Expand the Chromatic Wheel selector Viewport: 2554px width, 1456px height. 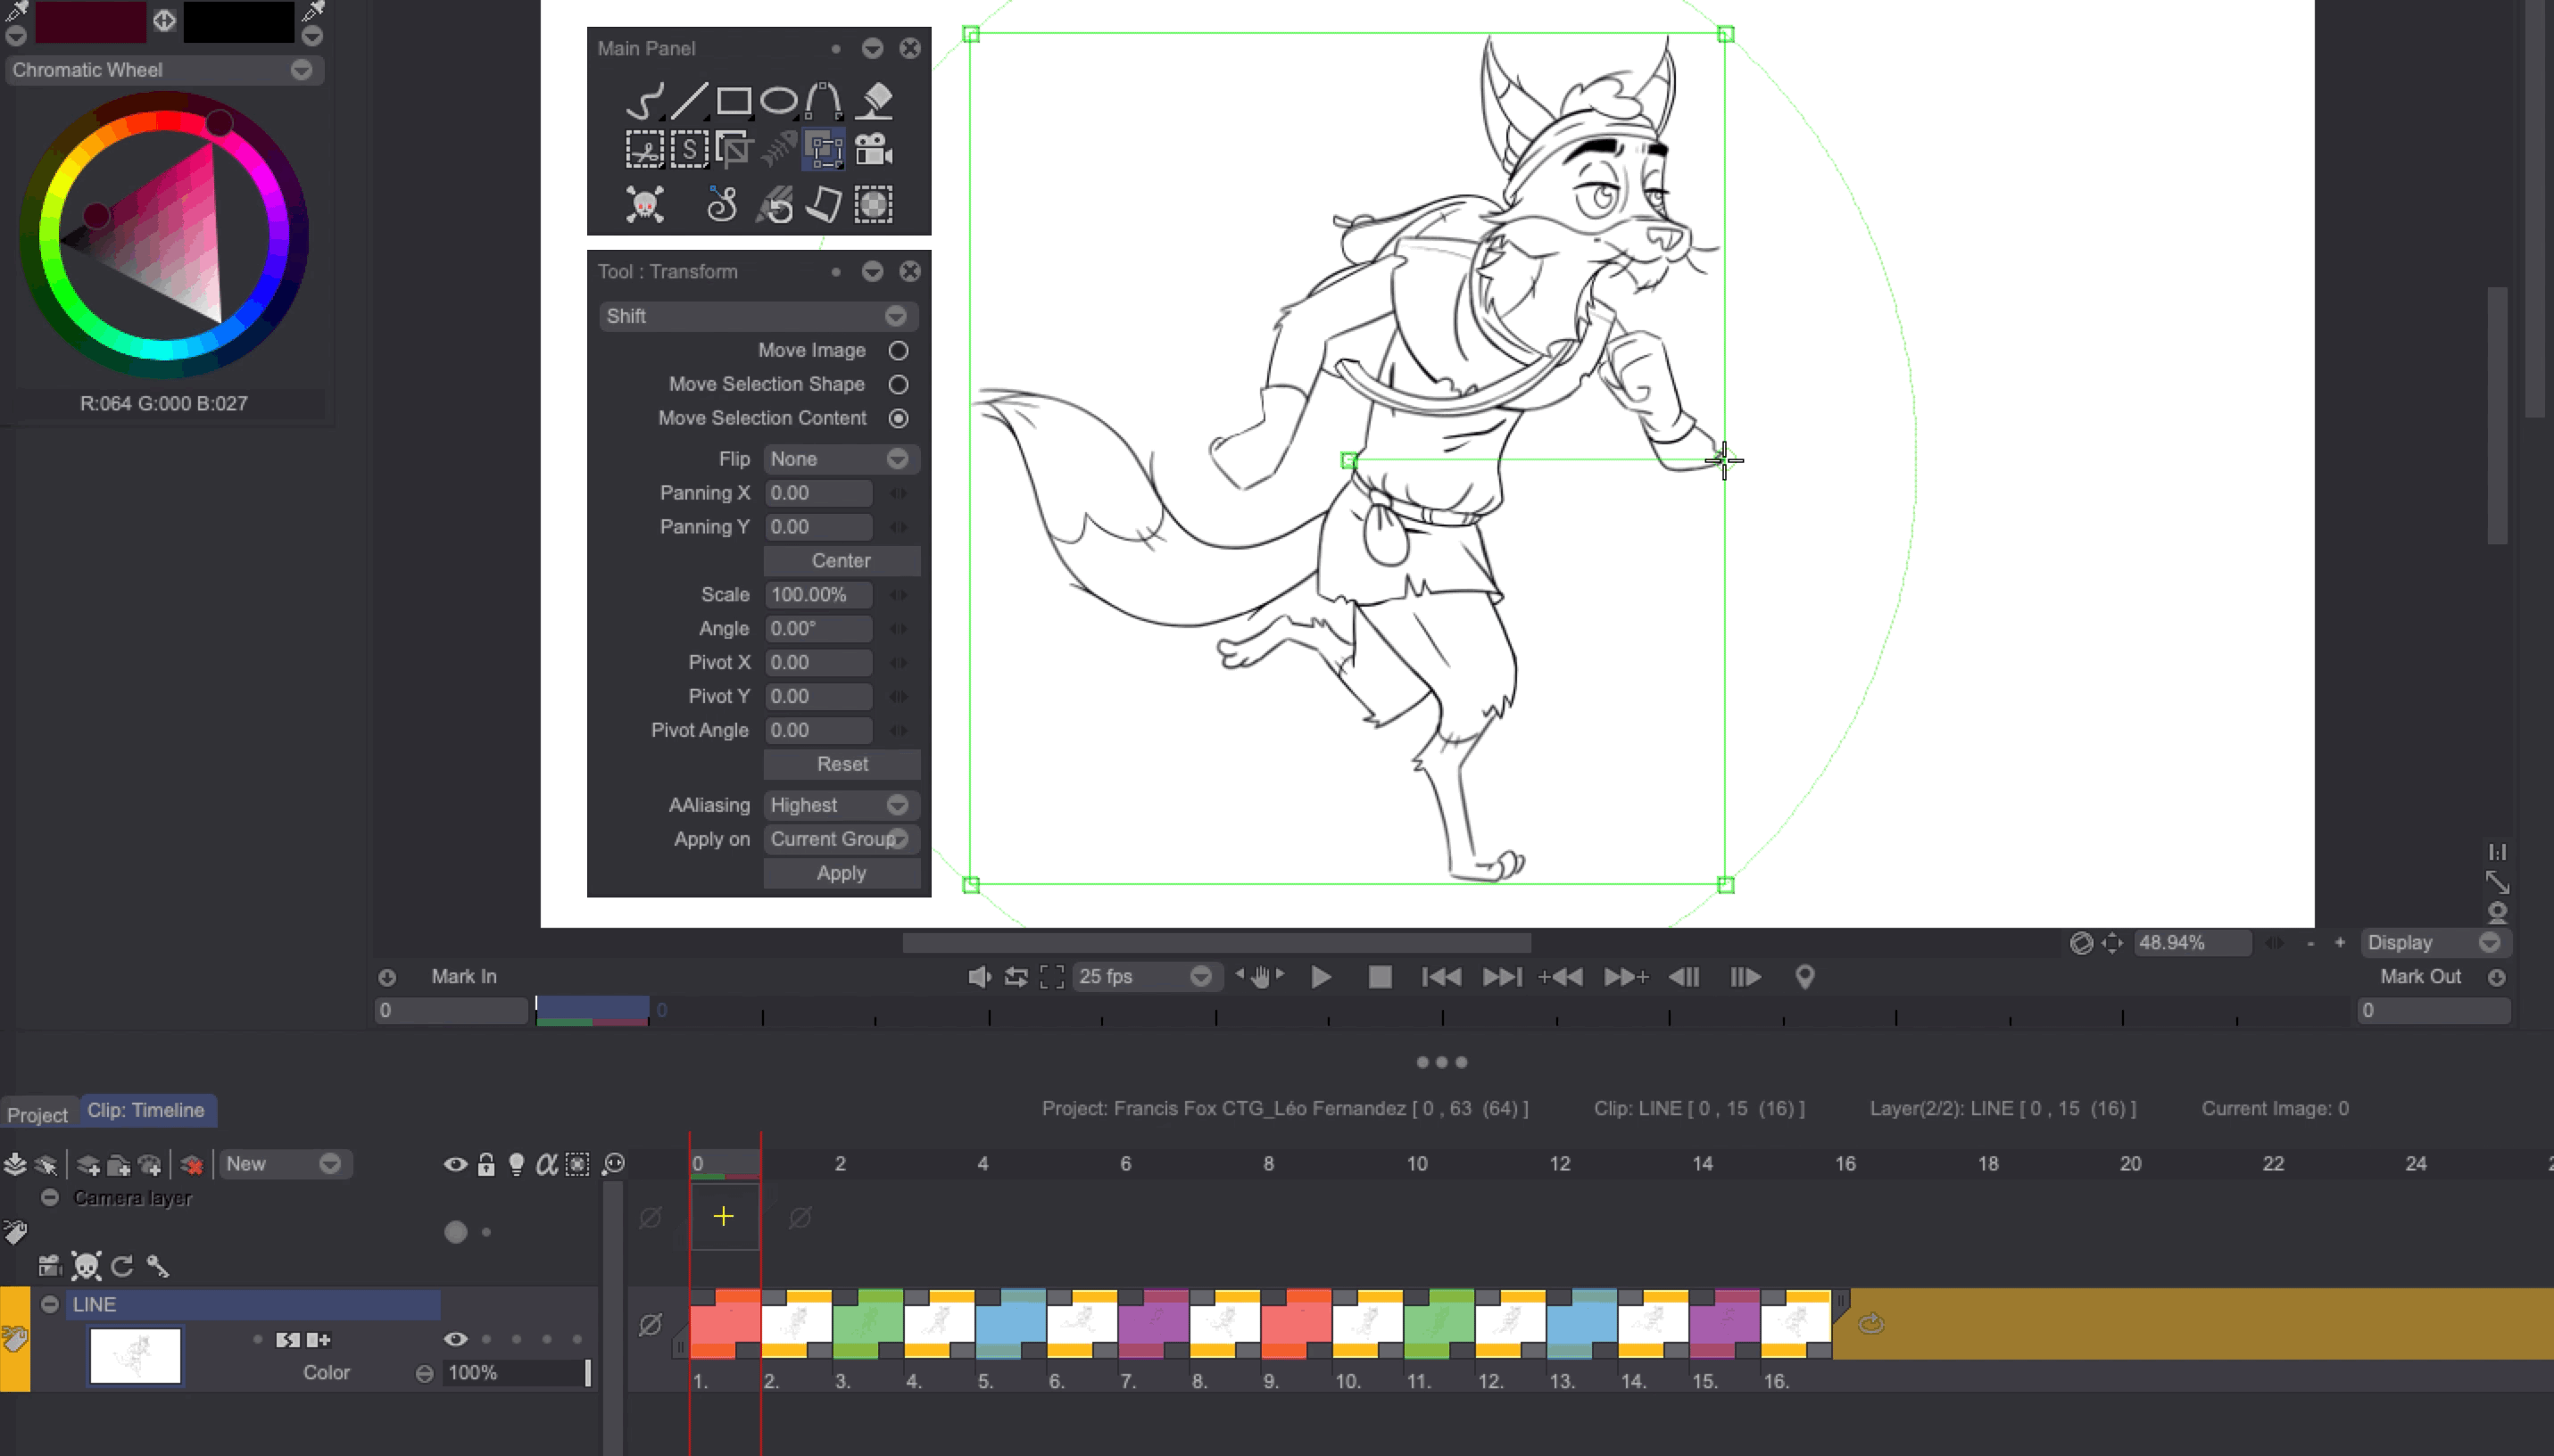point(300,70)
